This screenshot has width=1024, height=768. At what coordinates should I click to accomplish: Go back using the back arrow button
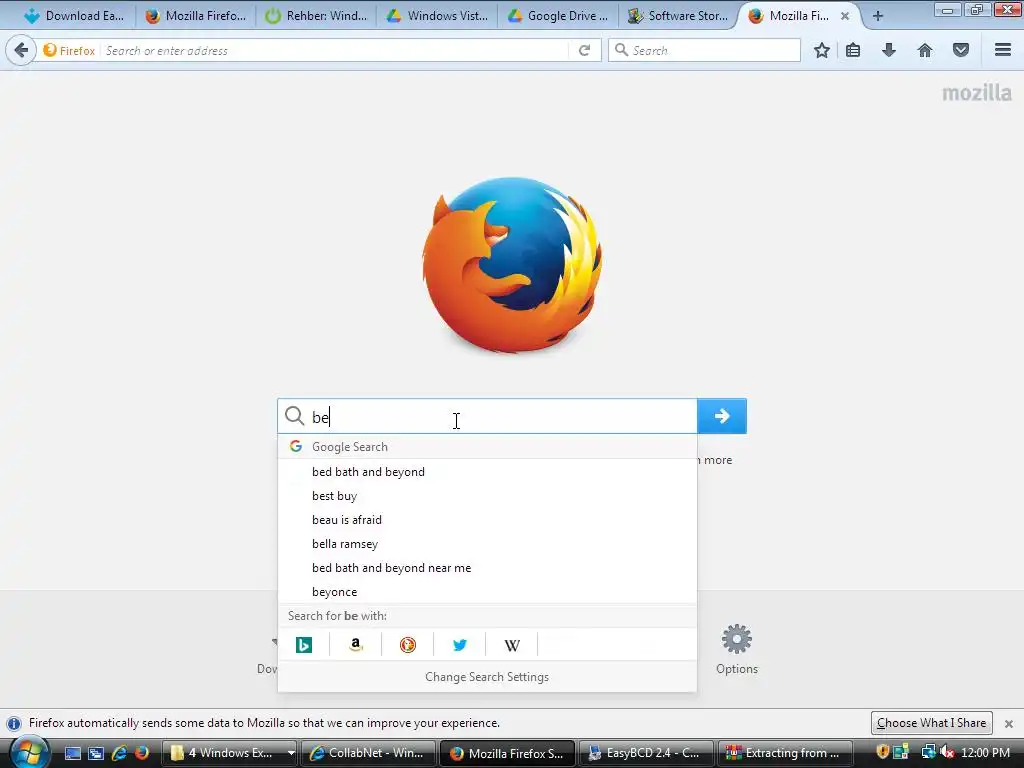pos(21,50)
